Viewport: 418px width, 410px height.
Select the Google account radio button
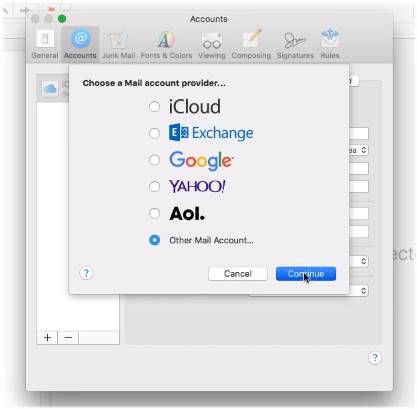154,160
